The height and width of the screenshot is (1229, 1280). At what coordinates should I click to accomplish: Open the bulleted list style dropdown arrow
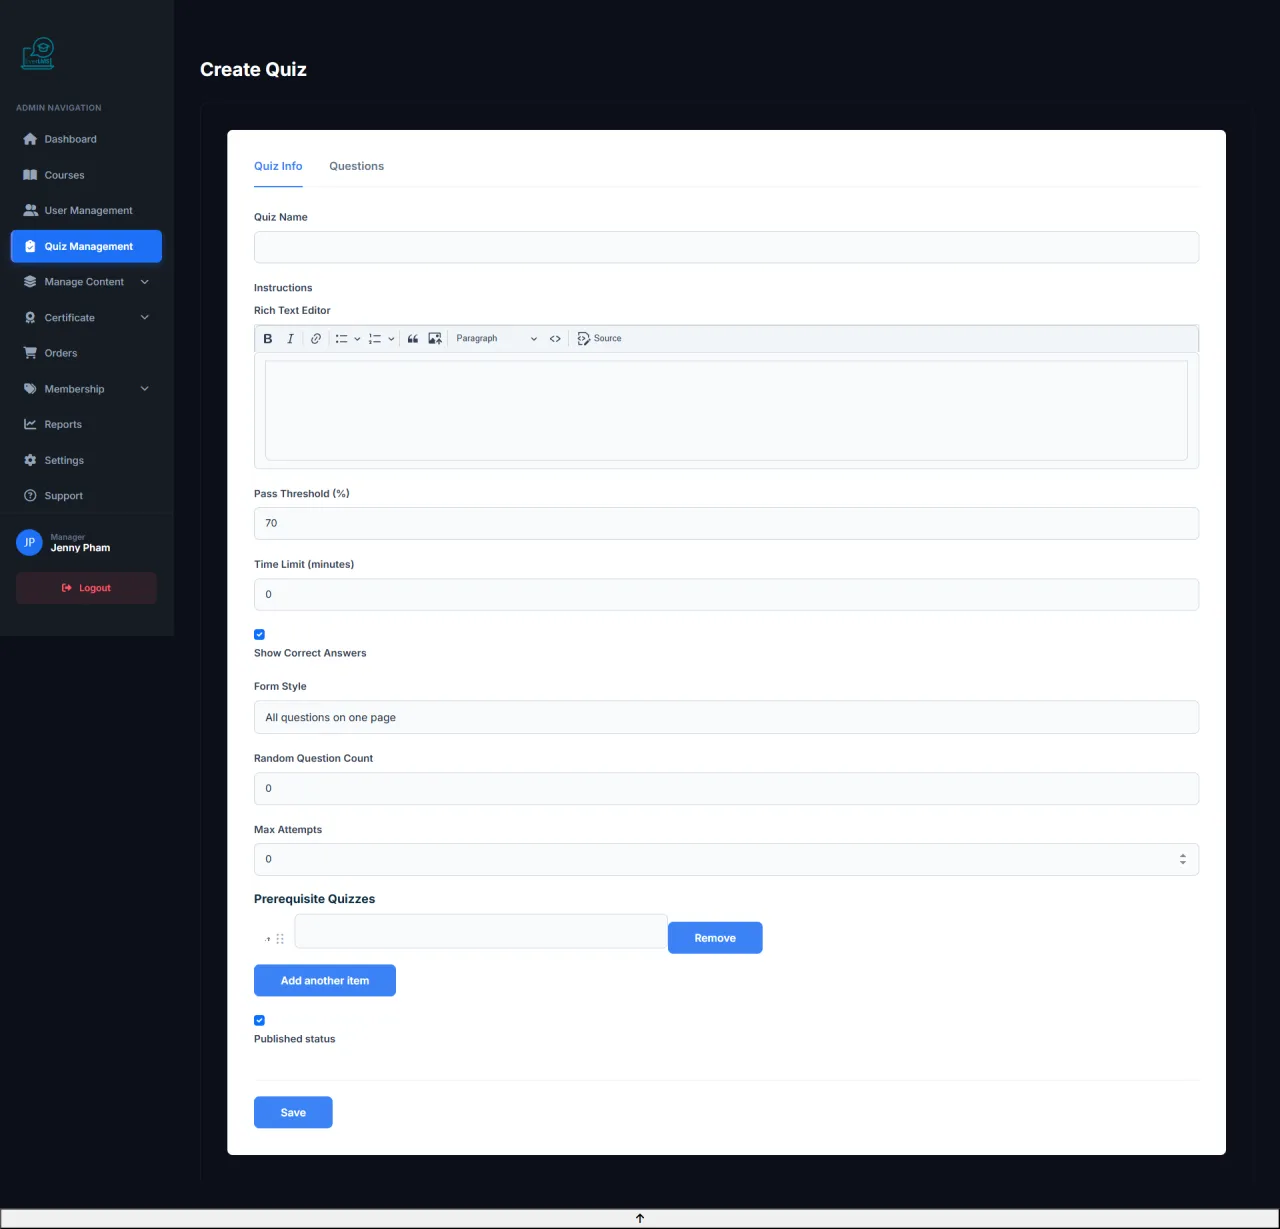pos(357,339)
